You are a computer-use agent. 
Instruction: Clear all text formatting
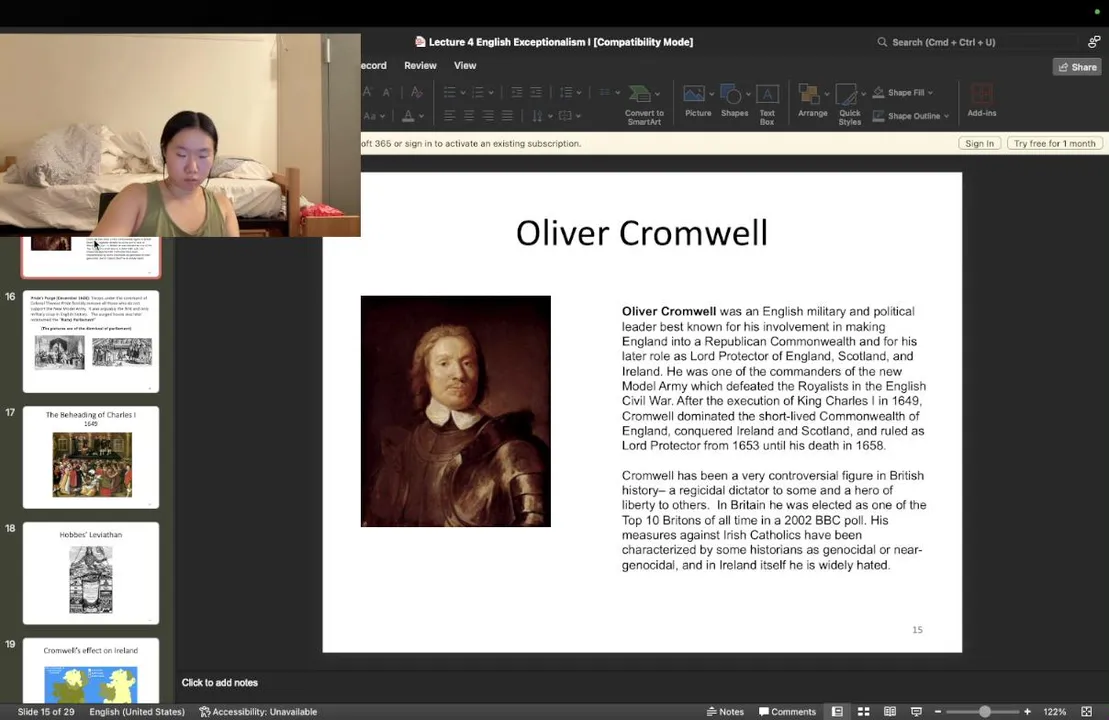(x=417, y=92)
